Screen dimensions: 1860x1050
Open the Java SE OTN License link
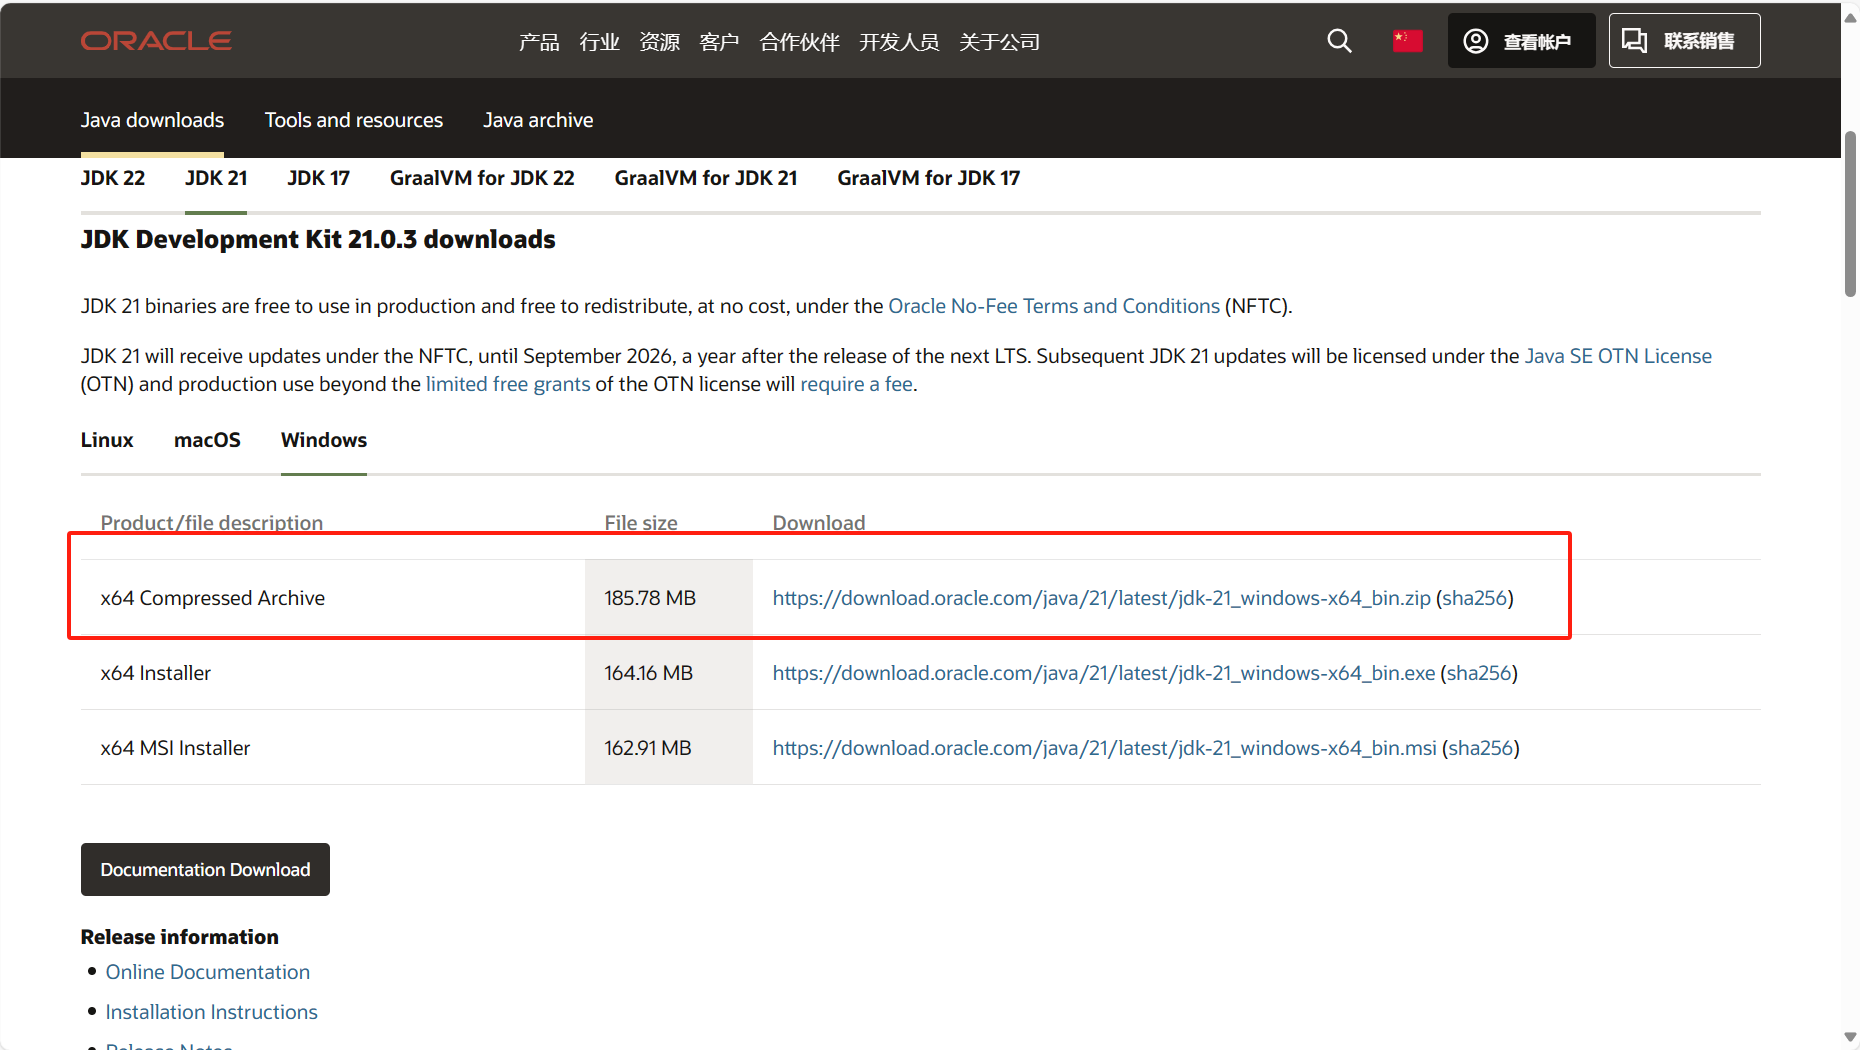1618,356
